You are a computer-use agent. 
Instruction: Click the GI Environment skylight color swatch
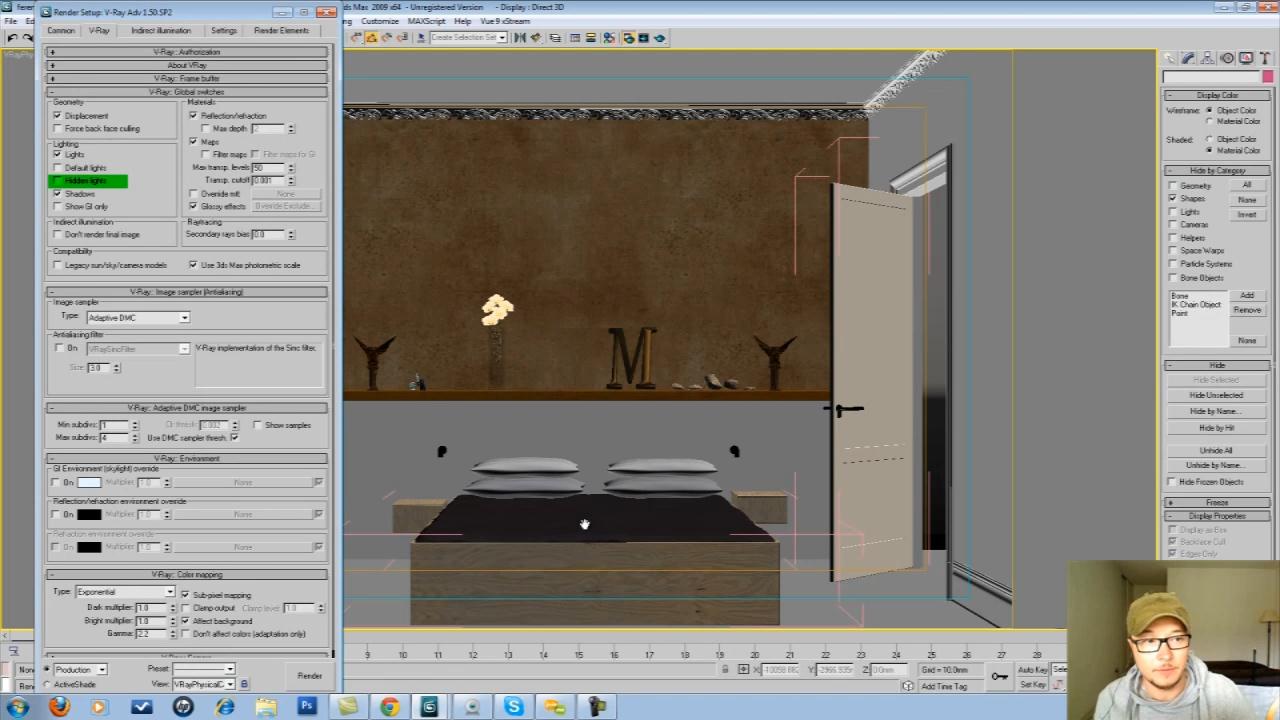coord(89,483)
